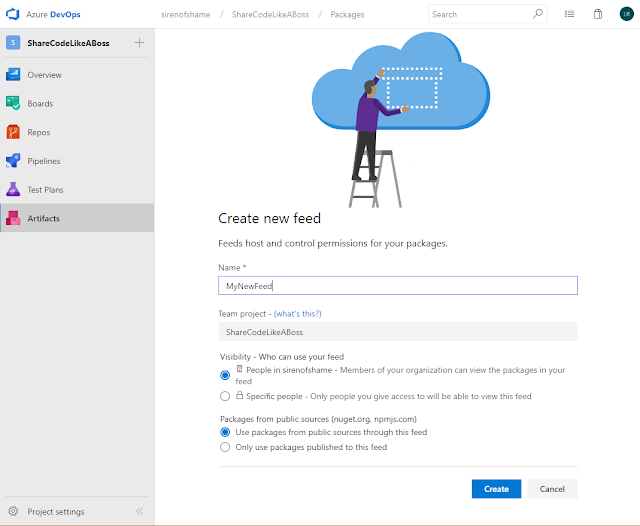
Task: Open the Artifacts package icon
Action: (13, 218)
